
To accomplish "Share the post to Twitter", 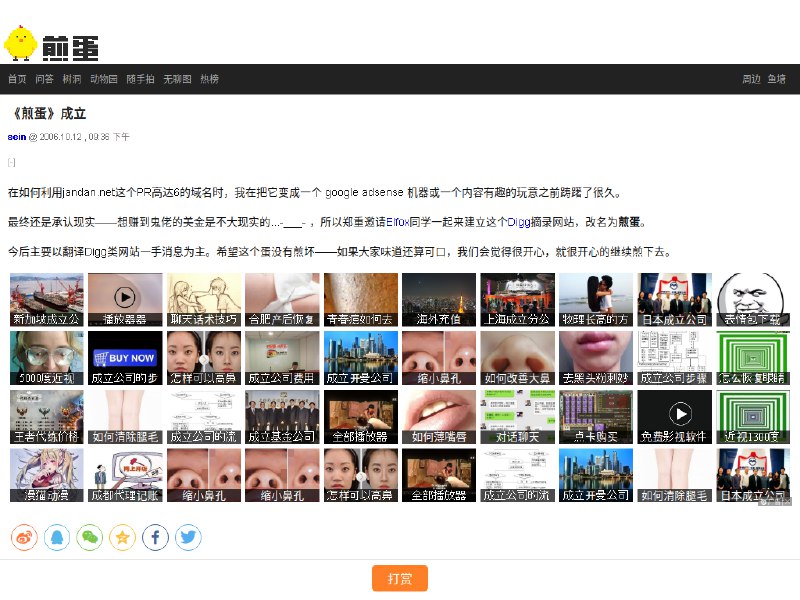I will point(188,537).
